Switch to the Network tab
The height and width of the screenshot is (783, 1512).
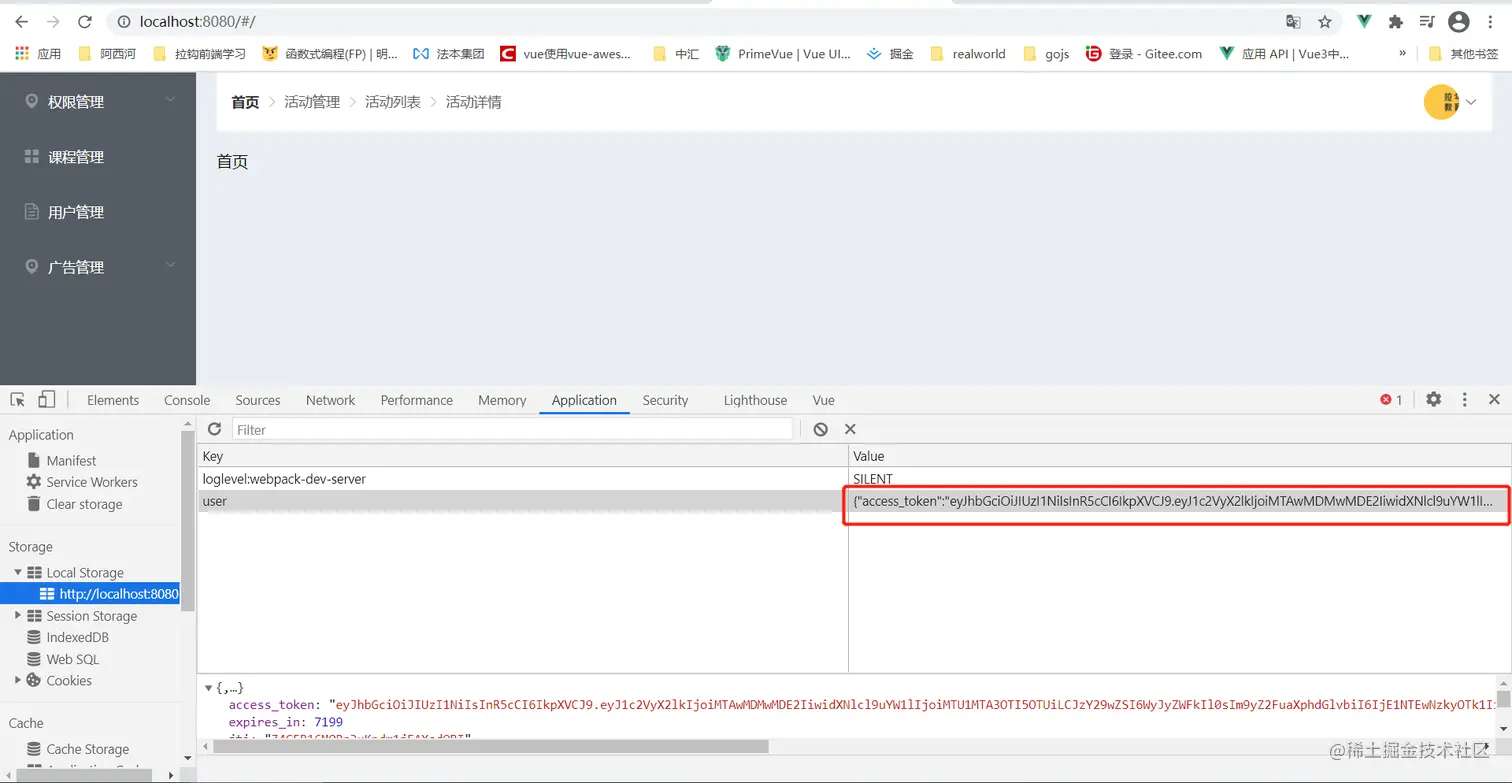[330, 400]
